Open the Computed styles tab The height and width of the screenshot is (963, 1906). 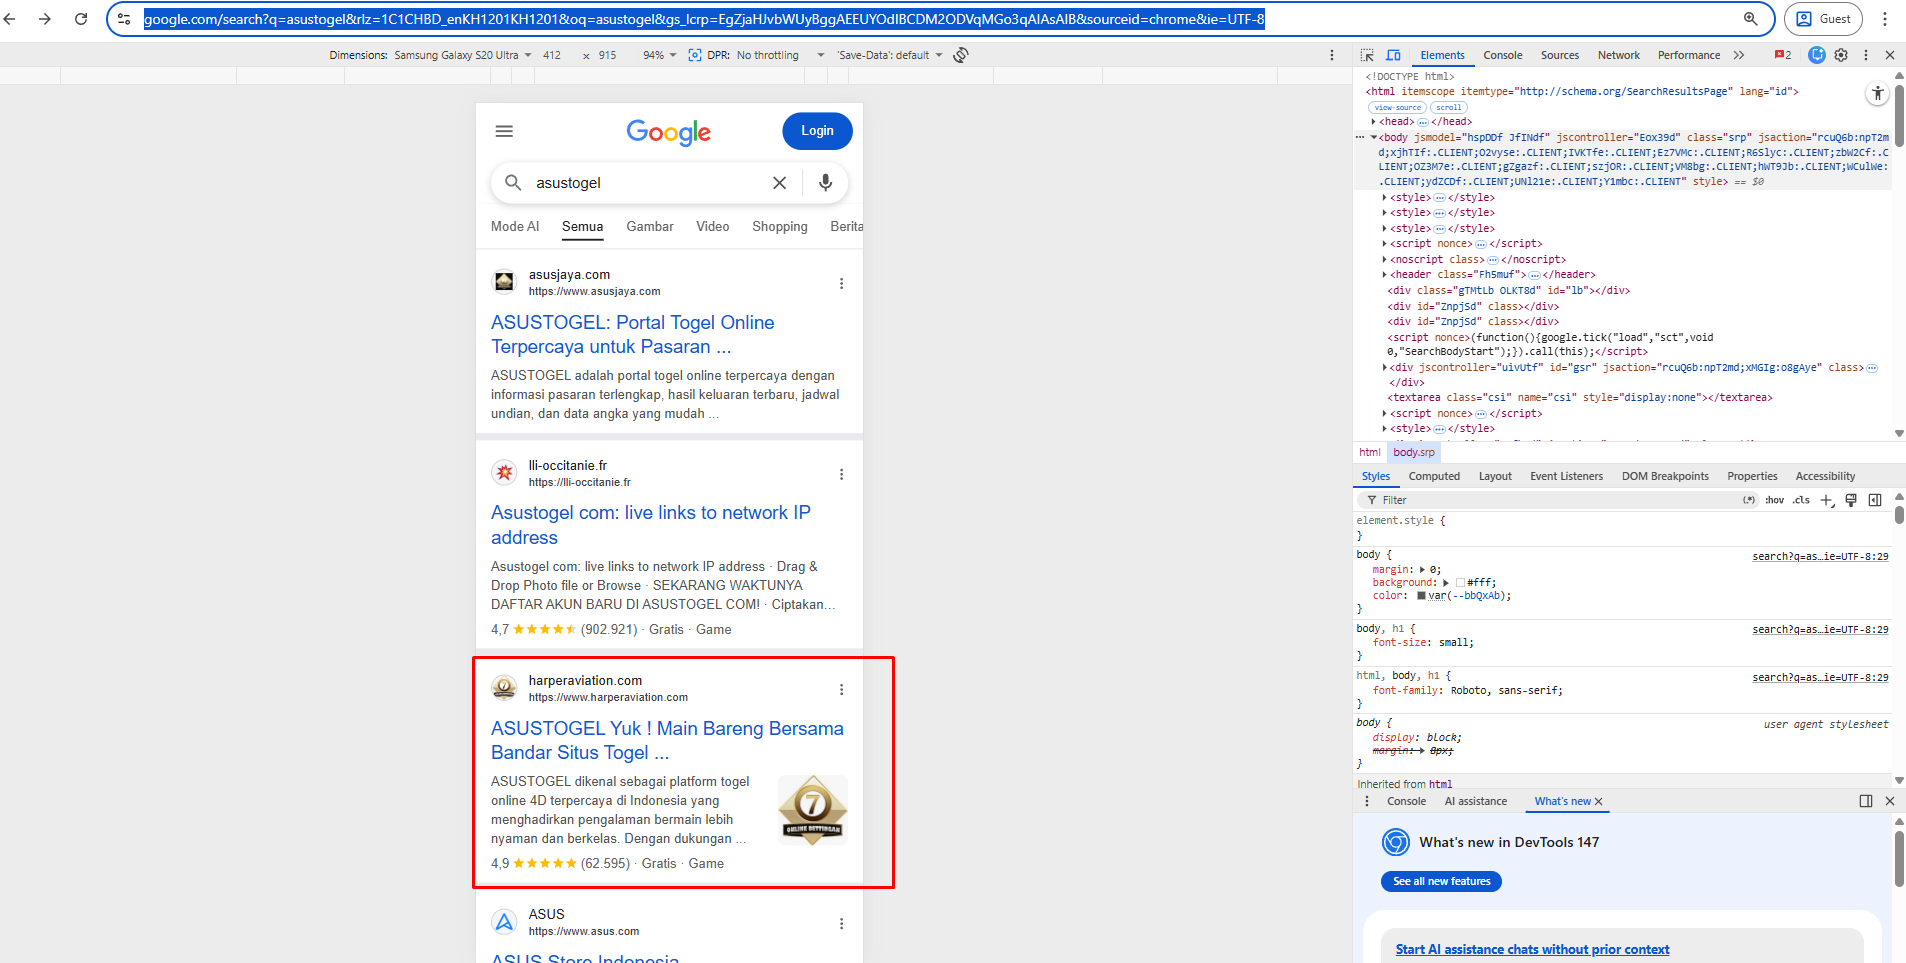1434,476
